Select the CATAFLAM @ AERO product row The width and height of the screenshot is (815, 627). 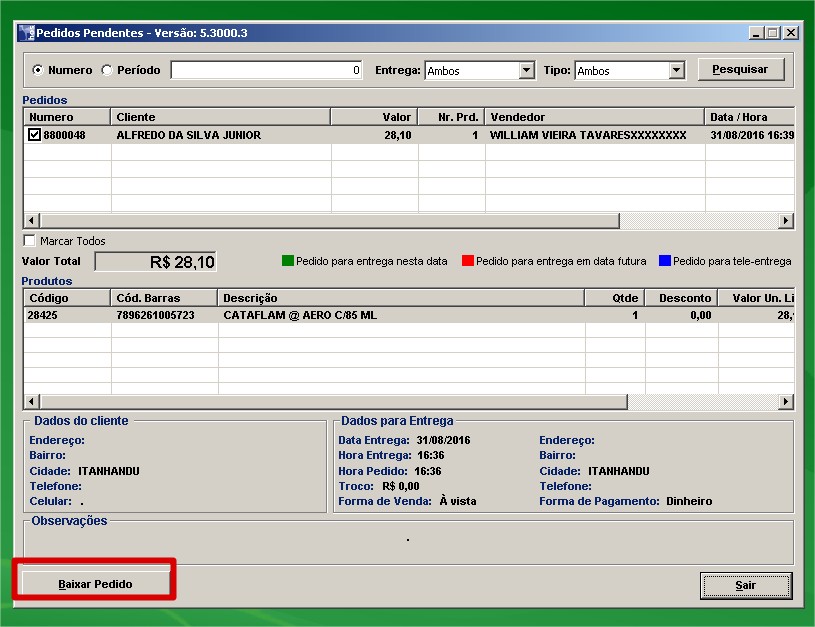[x=300, y=315]
